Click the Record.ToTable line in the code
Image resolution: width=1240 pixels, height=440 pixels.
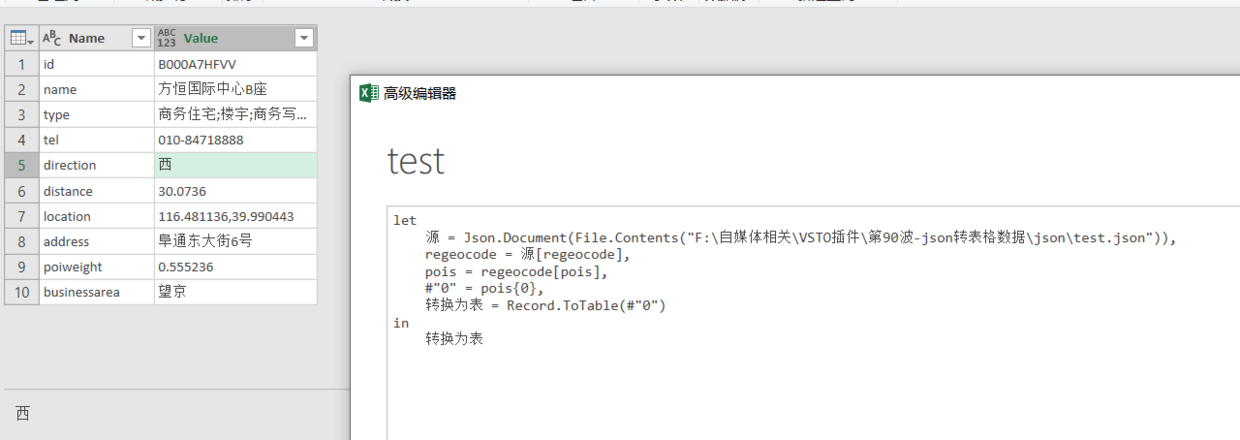[x=545, y=306]
